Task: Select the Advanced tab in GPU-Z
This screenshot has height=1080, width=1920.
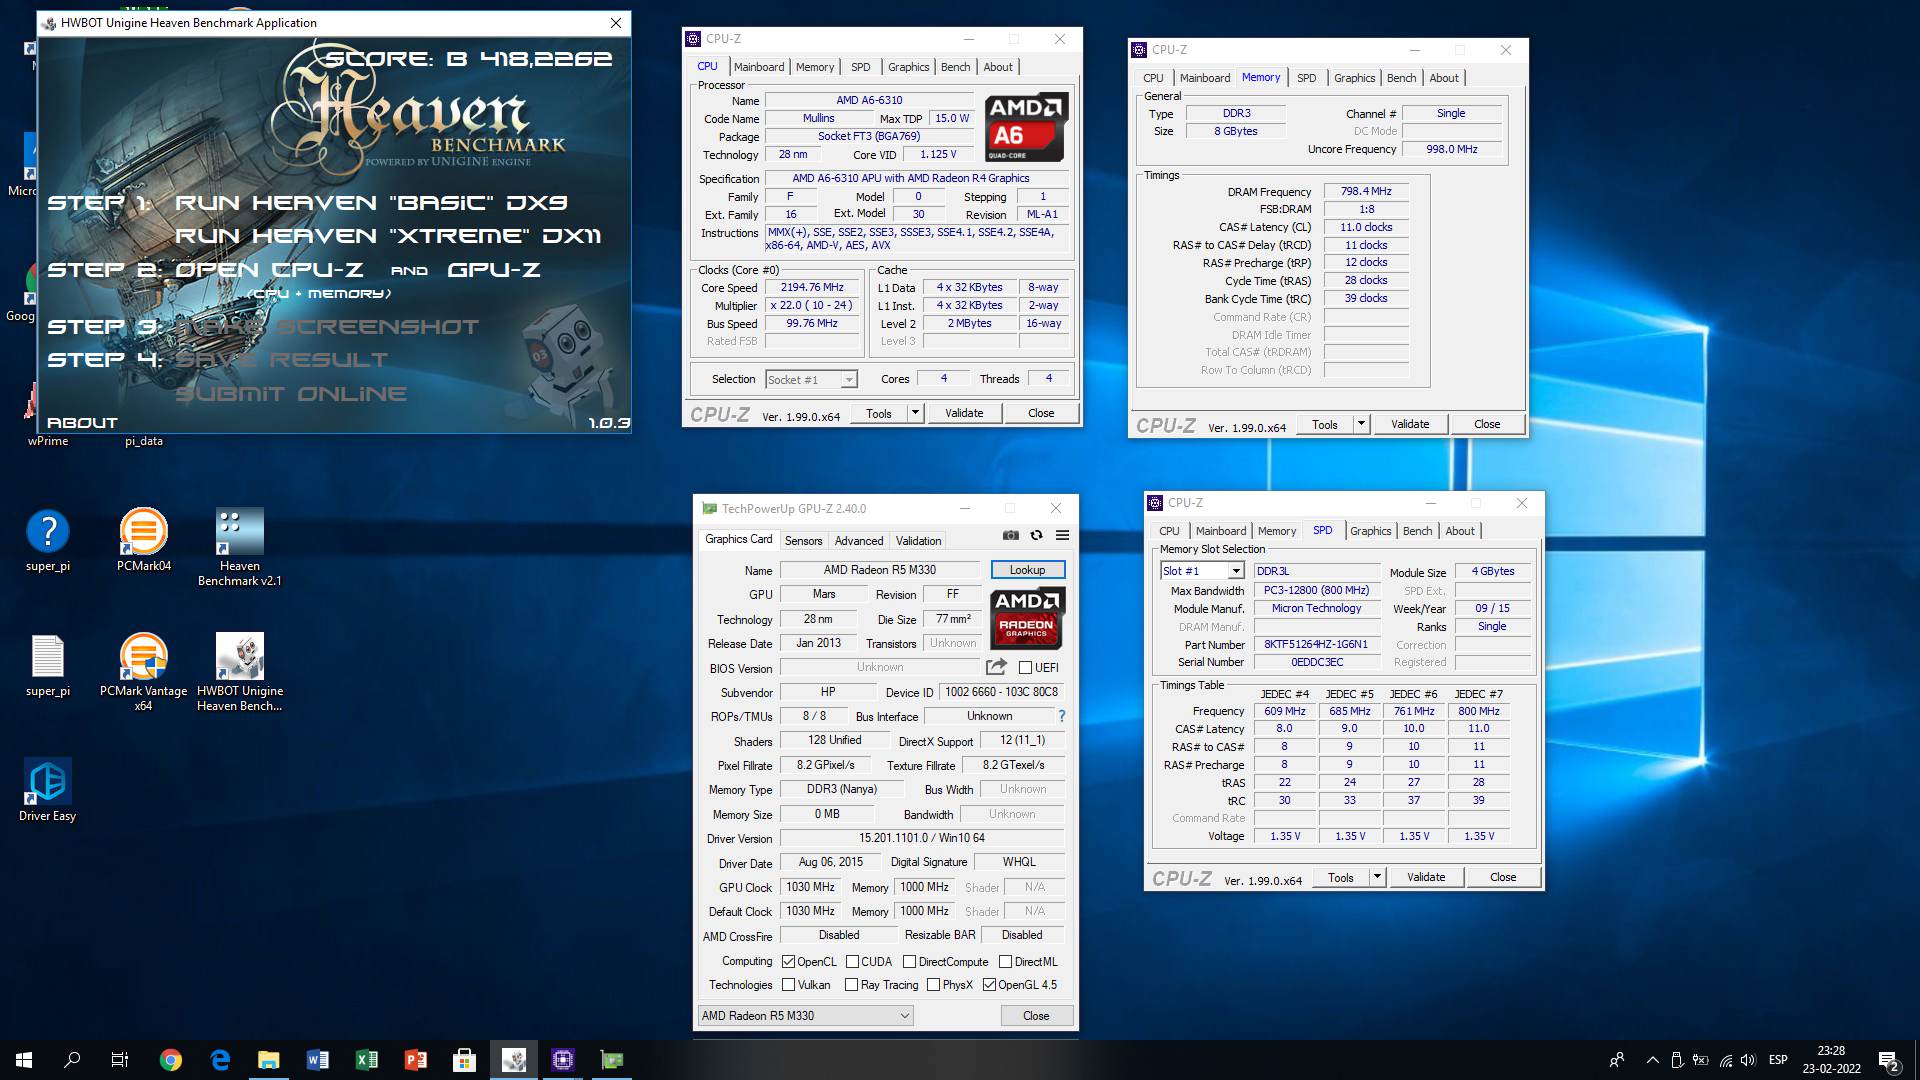Action: coord(859,541)
